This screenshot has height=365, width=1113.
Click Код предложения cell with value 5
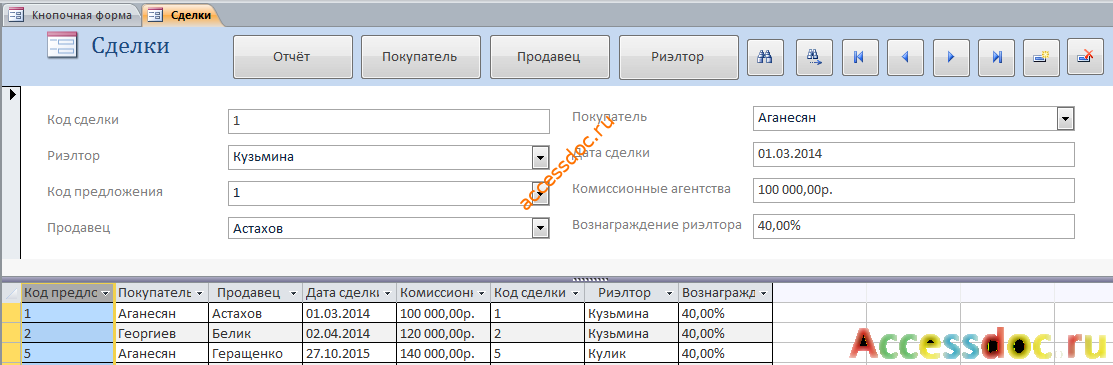tap(68, 353)
